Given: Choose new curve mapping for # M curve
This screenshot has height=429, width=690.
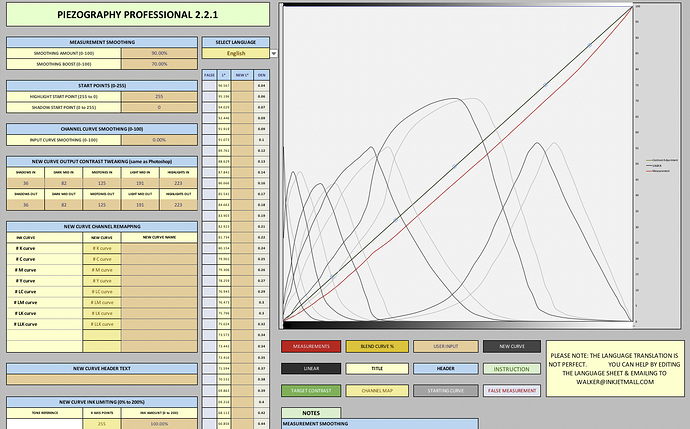Looking at the screenshot, I should pyautogui.click(x=102, y=270).
